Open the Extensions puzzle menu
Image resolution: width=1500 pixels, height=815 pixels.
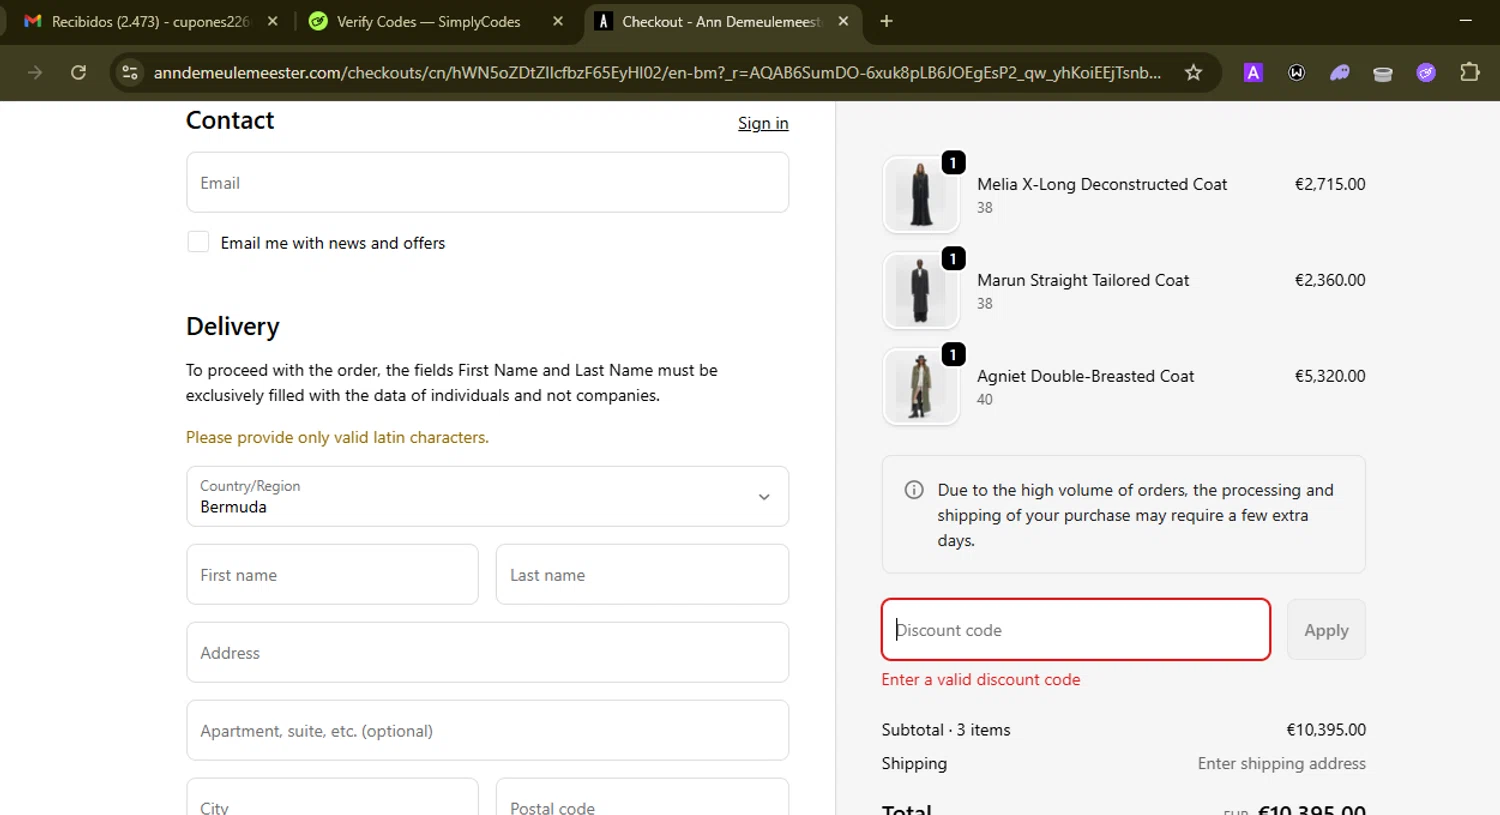(x=1469, y=72)
